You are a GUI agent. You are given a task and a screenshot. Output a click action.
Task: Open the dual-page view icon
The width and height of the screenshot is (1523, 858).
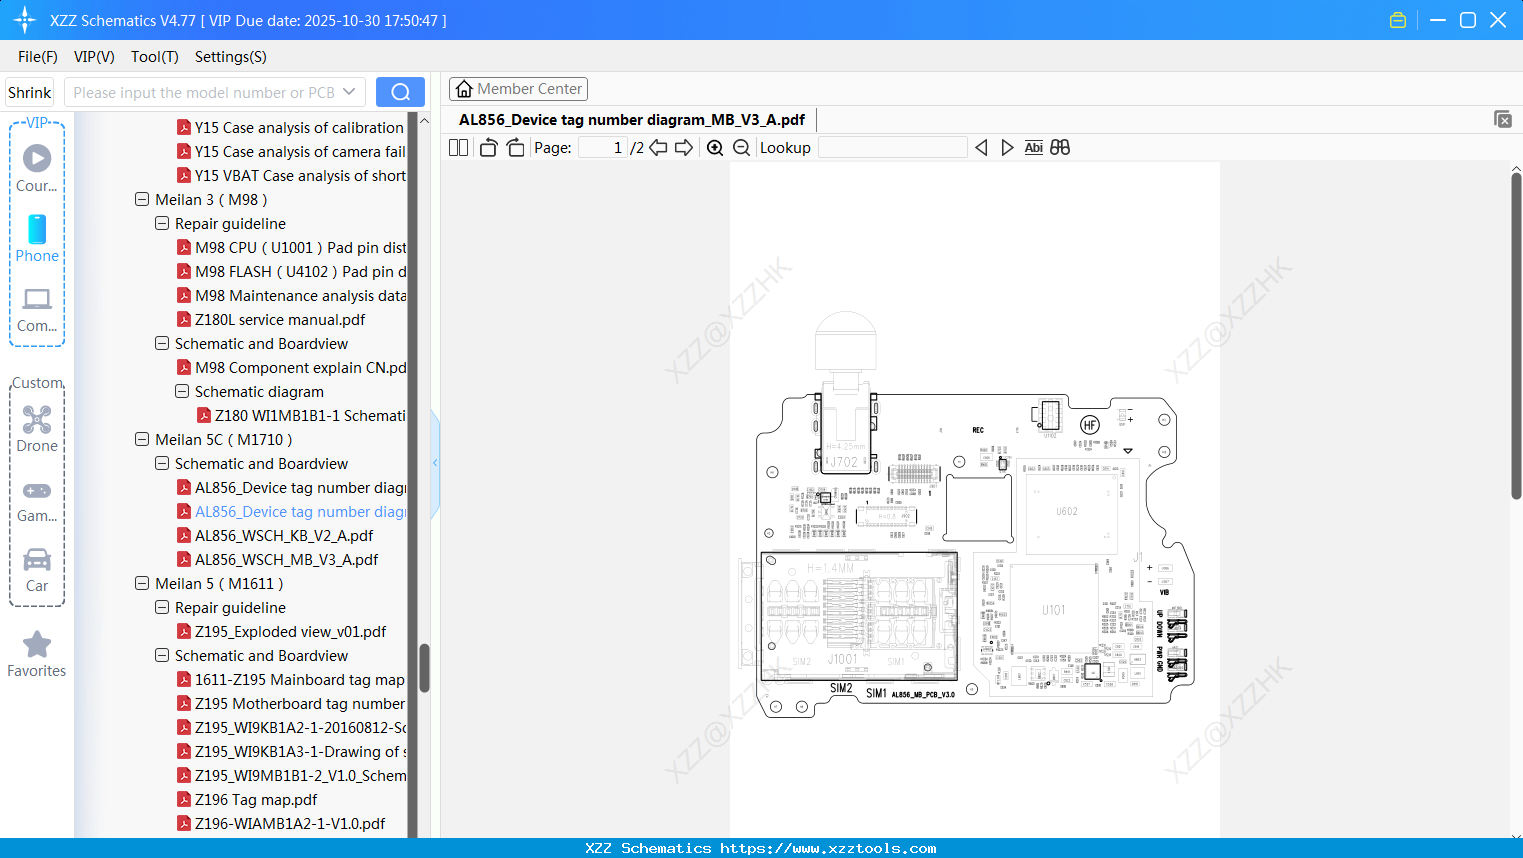coord(457,147)
